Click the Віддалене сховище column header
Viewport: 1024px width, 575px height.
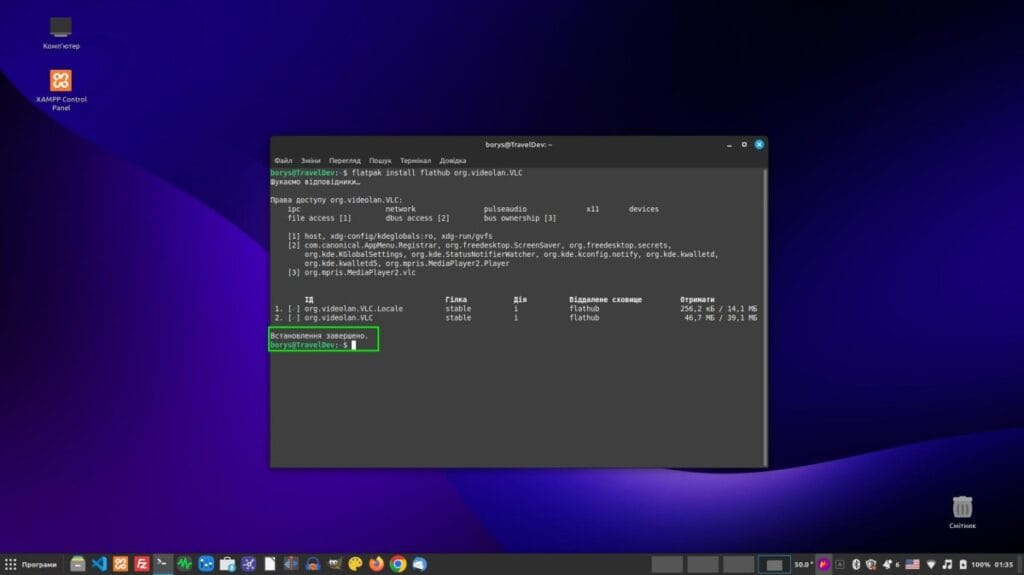[605, 299]
